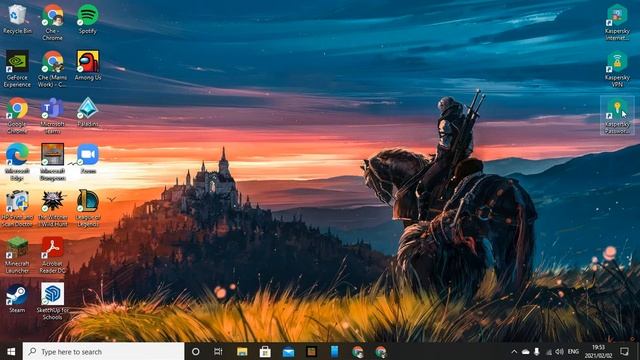The image size is (640, 360).
Task: Click the League of Legends icon
Action: 88,209
